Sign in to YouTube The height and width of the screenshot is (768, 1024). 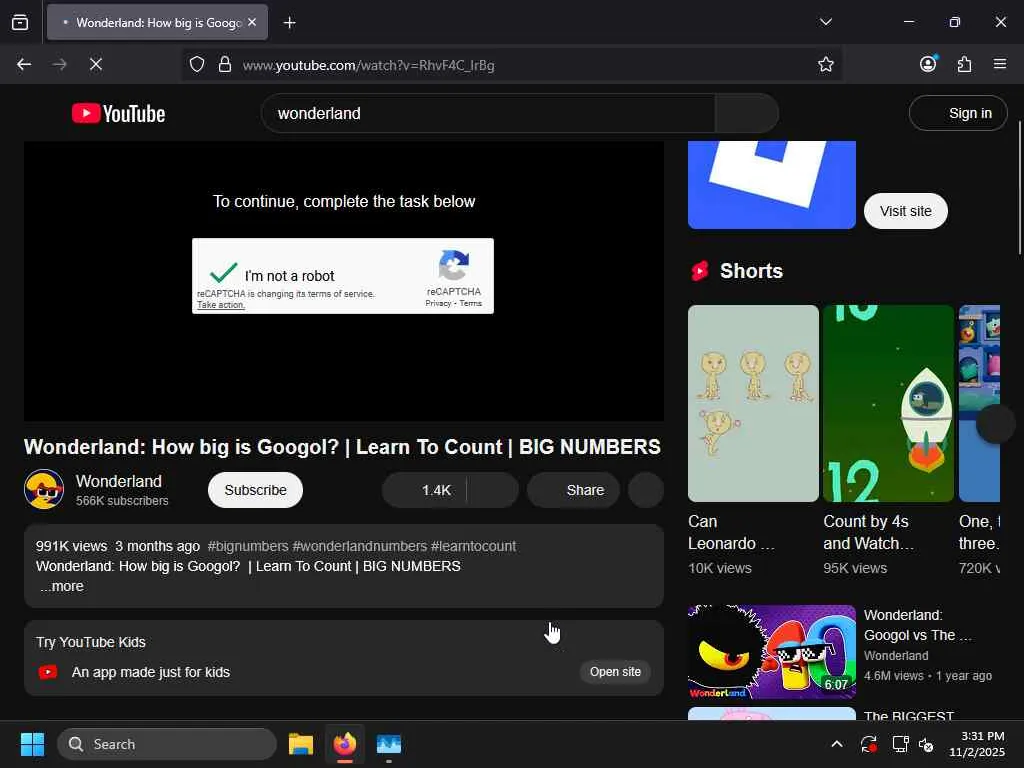[957, 113]
